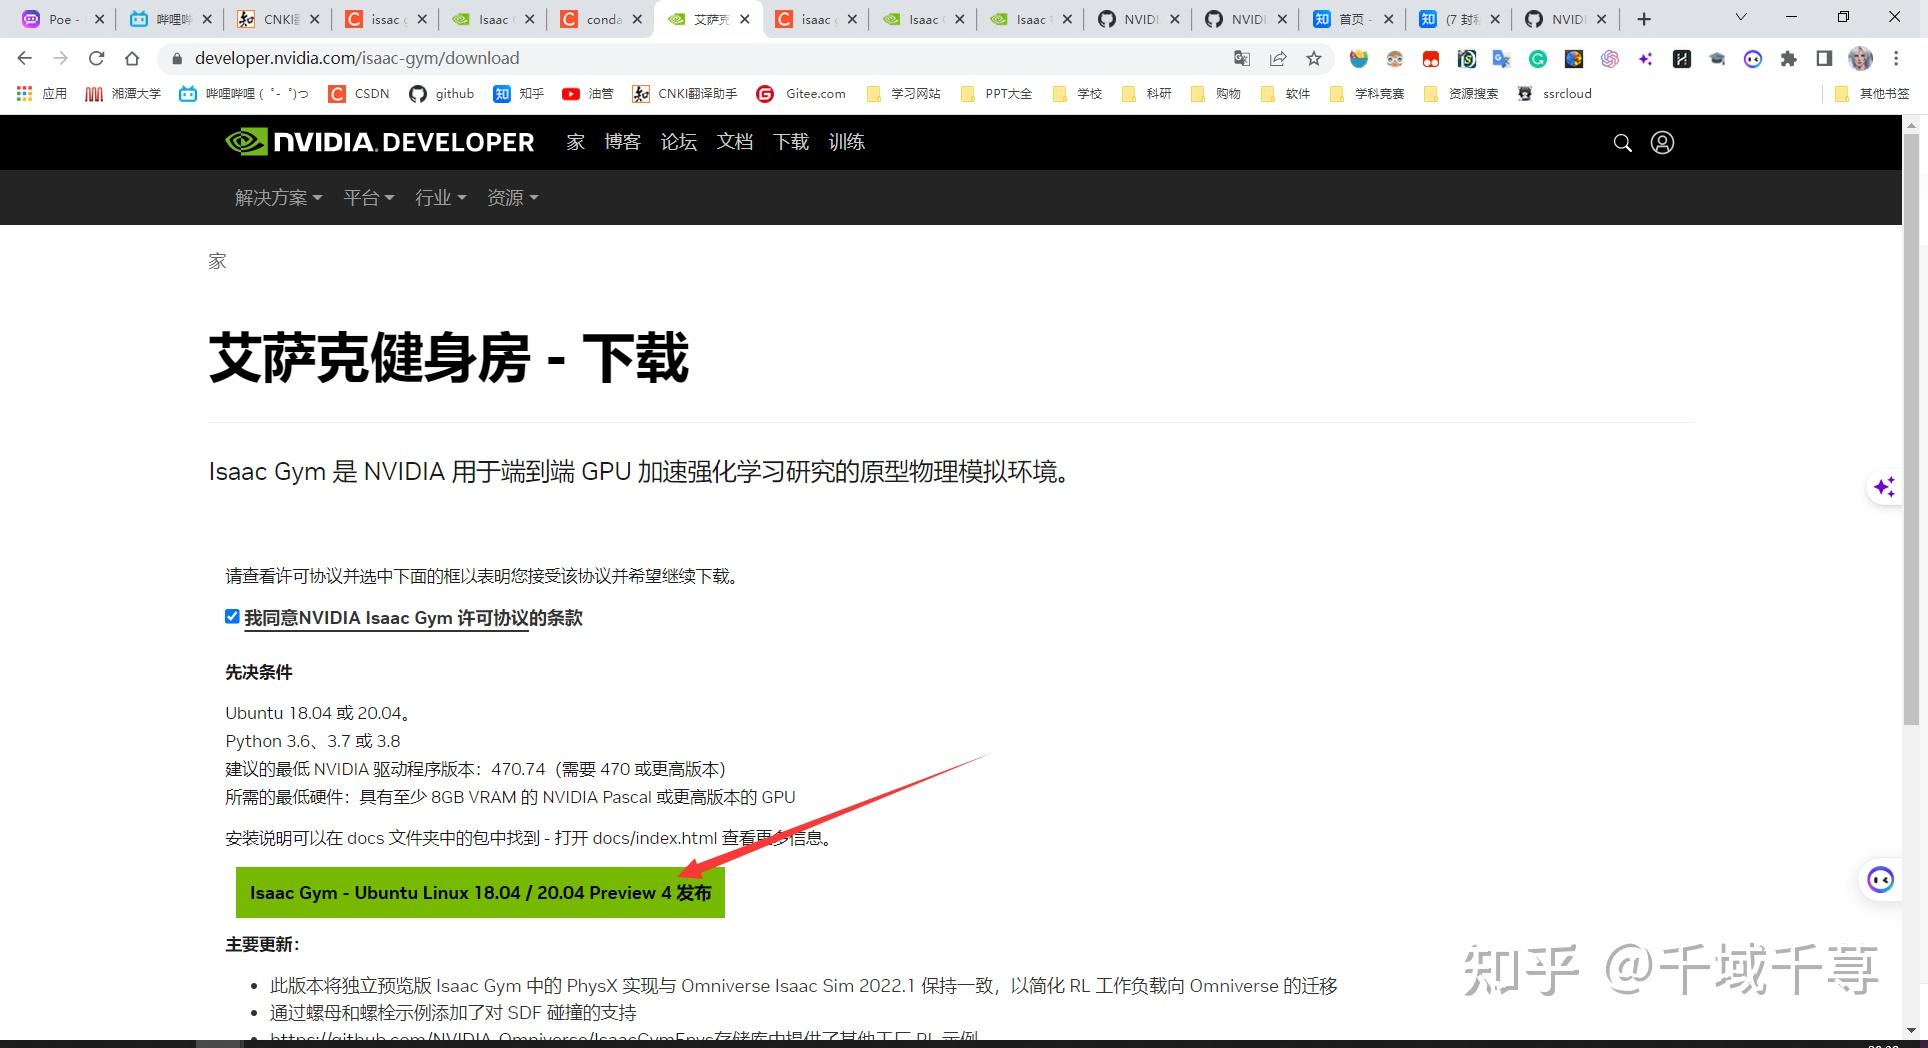1928x1048 pixels.
Task: Expand the 解决方案 dropdown menu
Action: (x=278, y=198)
